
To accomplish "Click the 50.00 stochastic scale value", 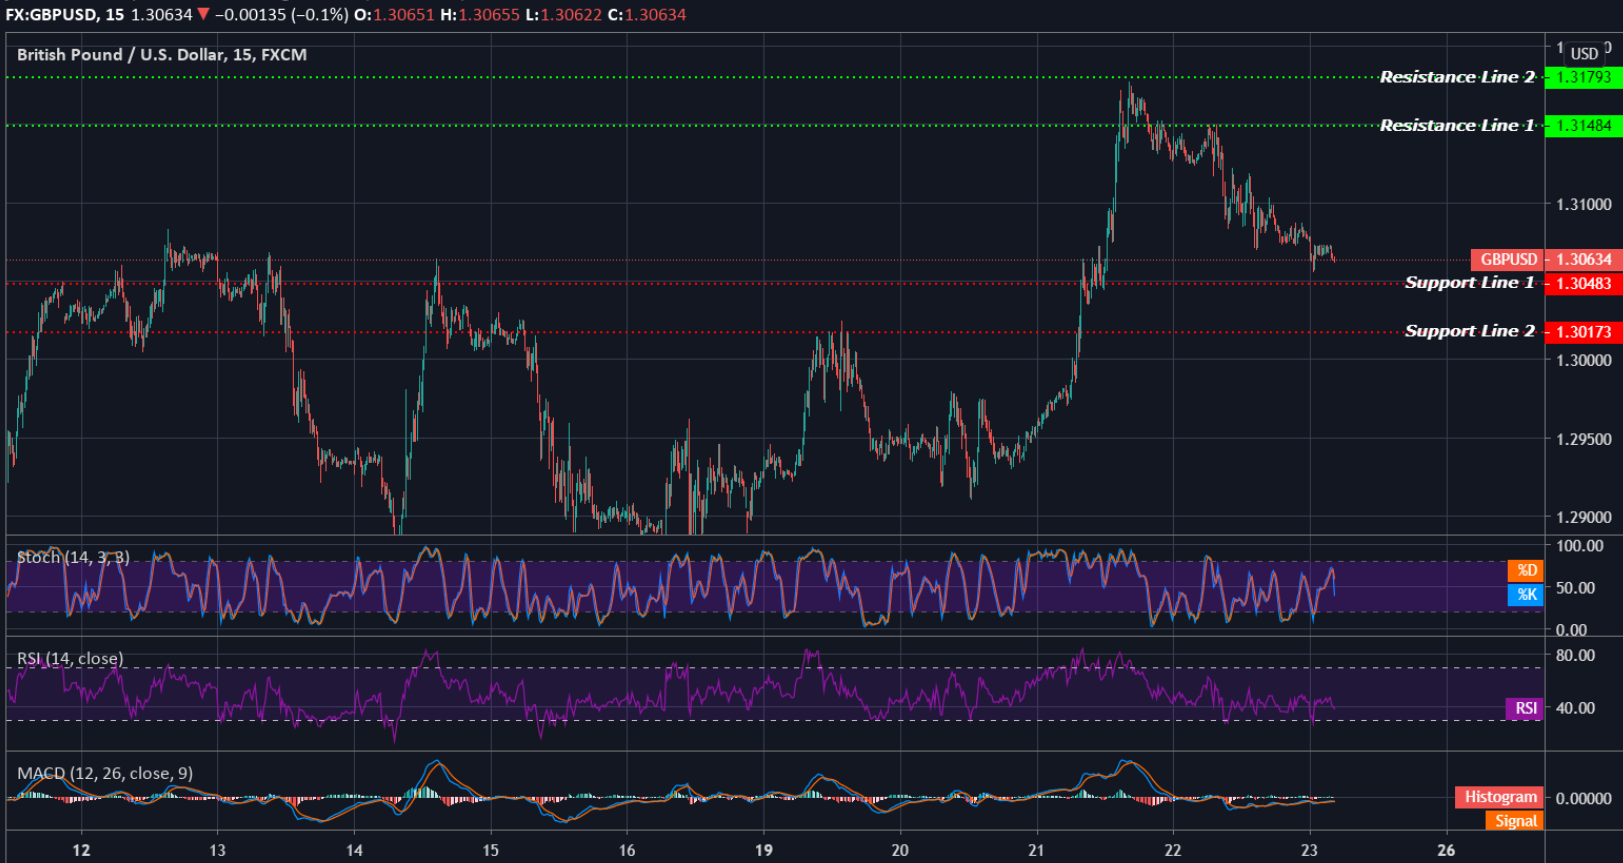I will click(x=1575, y=588).
